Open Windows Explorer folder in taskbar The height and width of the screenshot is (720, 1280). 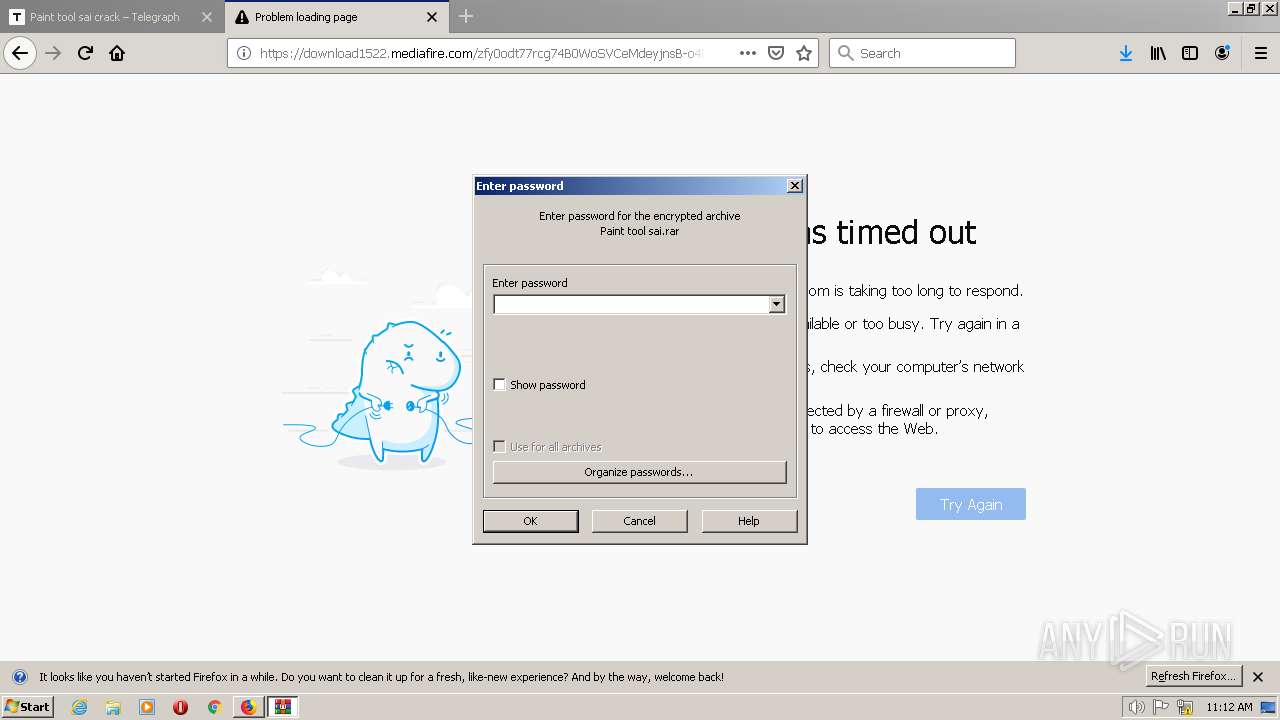tap(113, 707)
